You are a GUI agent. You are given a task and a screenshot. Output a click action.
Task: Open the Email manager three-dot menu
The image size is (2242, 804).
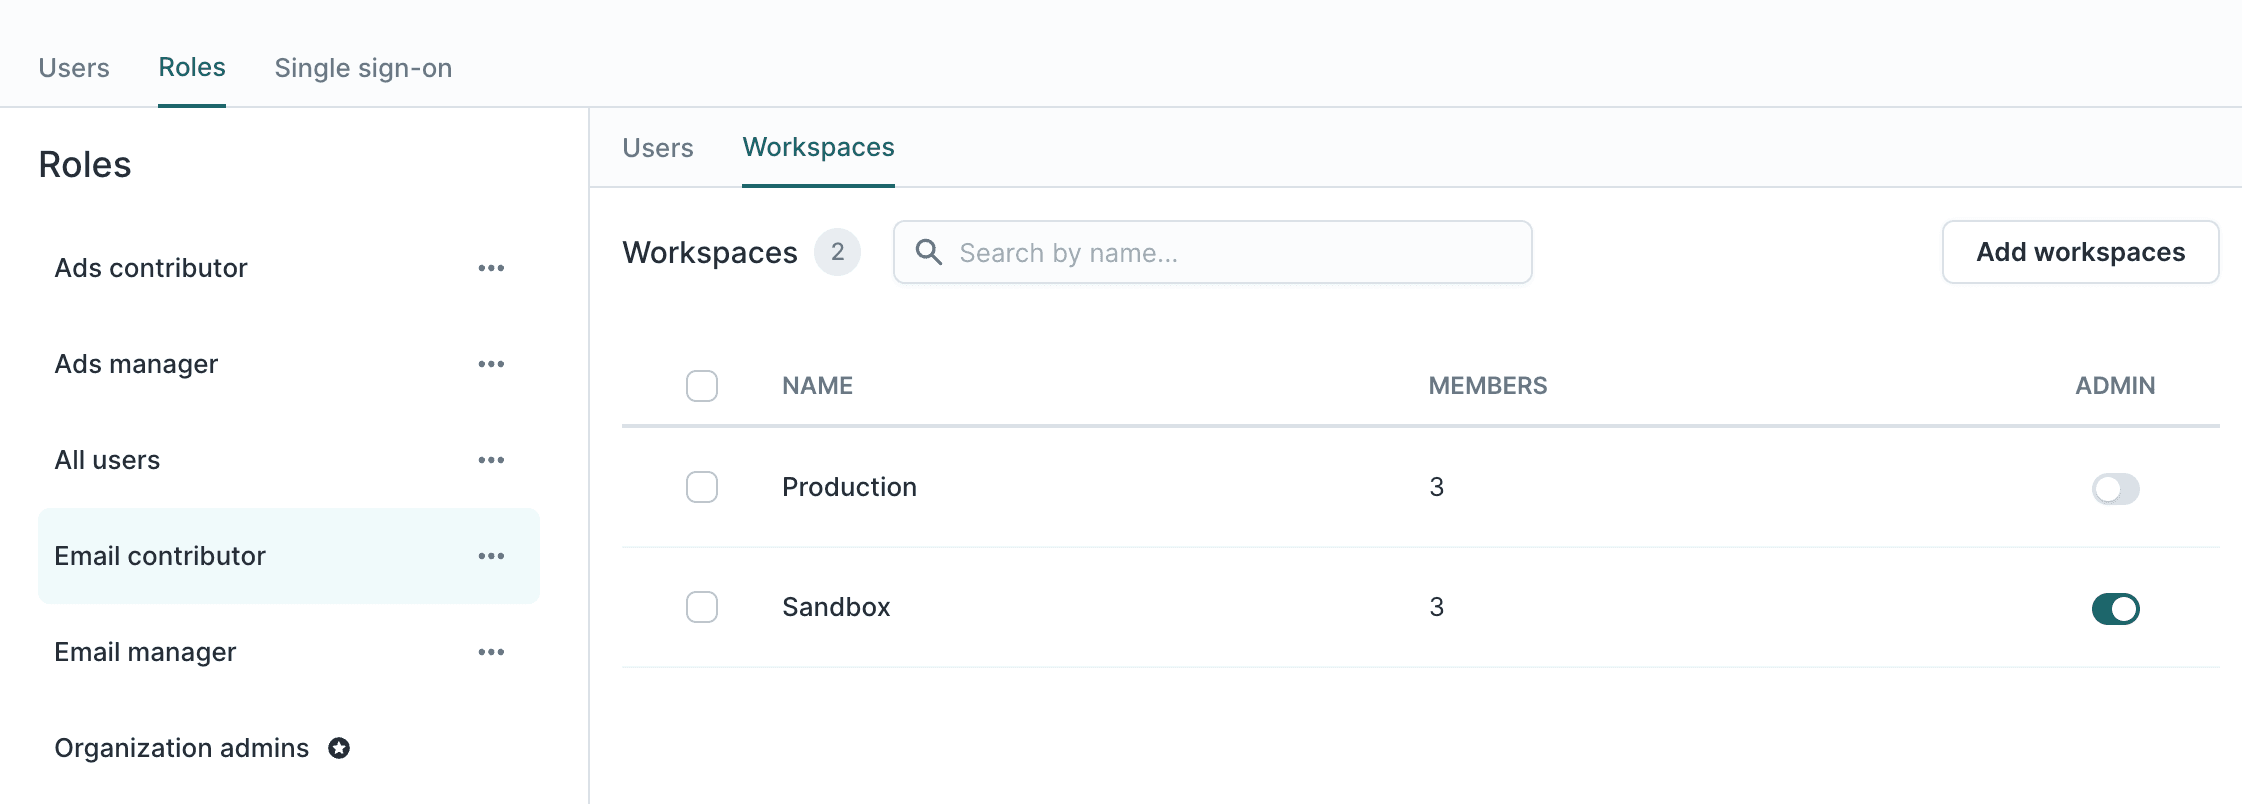tap(491, 652)
